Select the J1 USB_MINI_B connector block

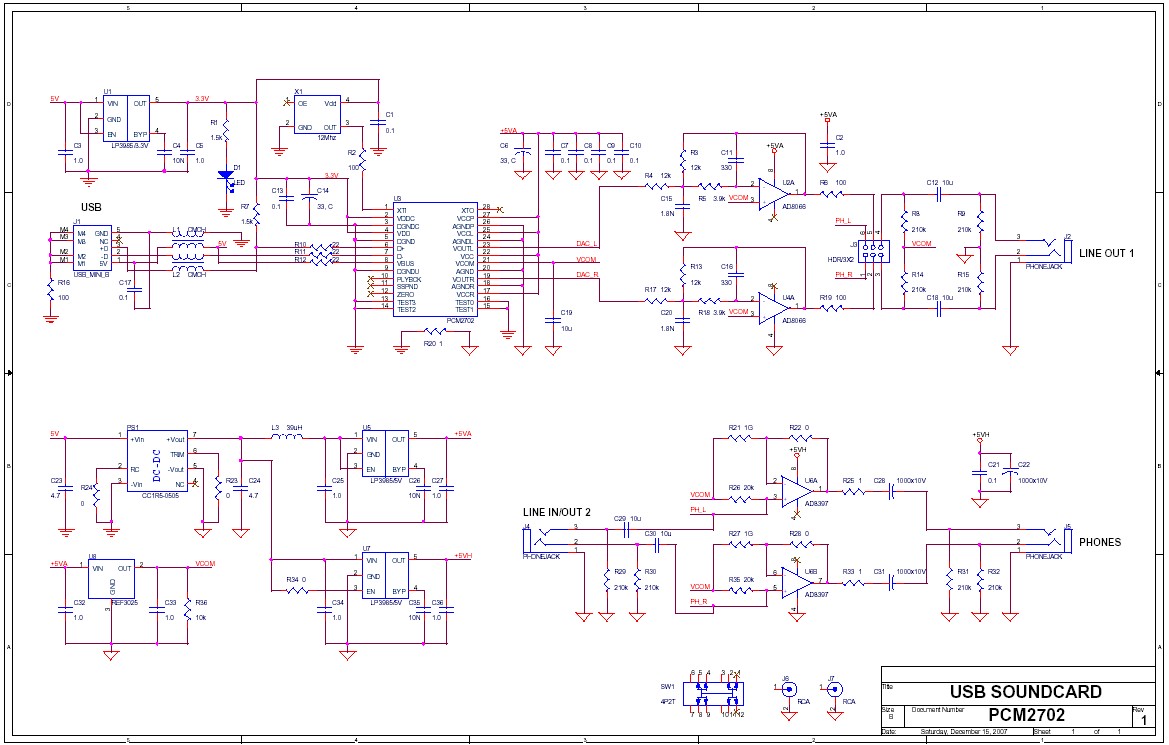pos(92,248)
